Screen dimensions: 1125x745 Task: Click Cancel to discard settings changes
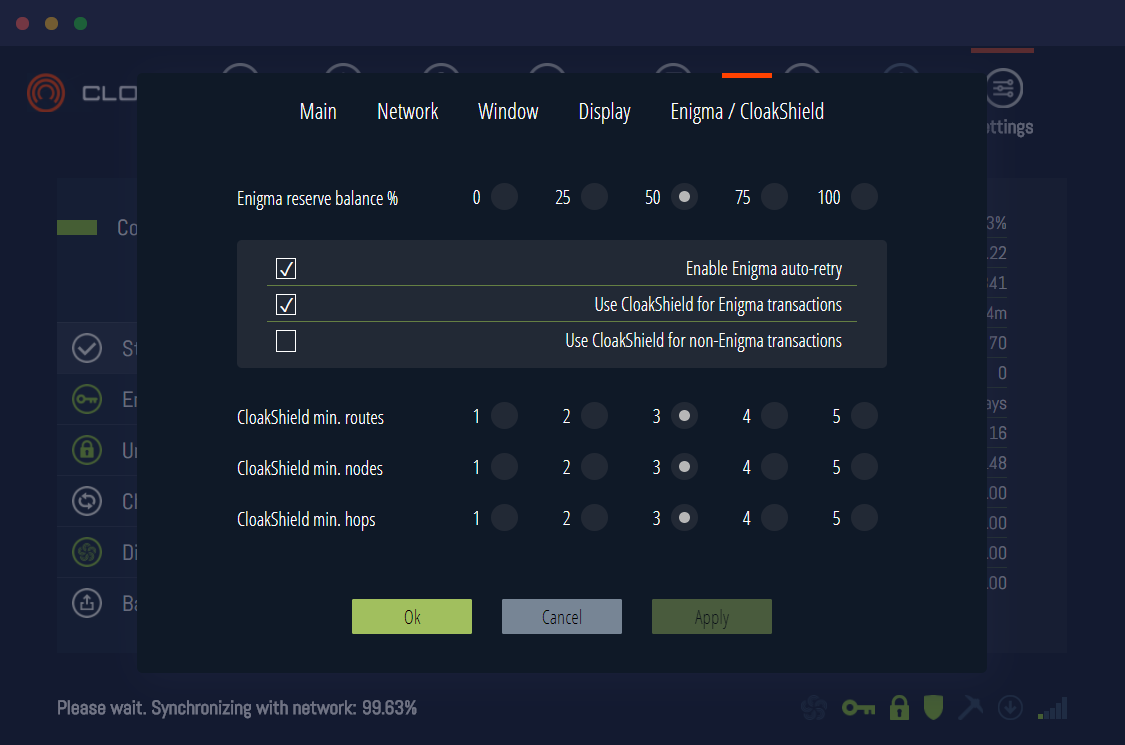[562, 617]
